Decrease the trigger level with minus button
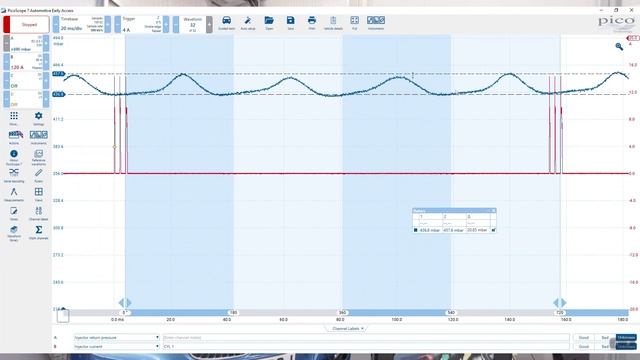640x360 pixels. tap(118, 24)
